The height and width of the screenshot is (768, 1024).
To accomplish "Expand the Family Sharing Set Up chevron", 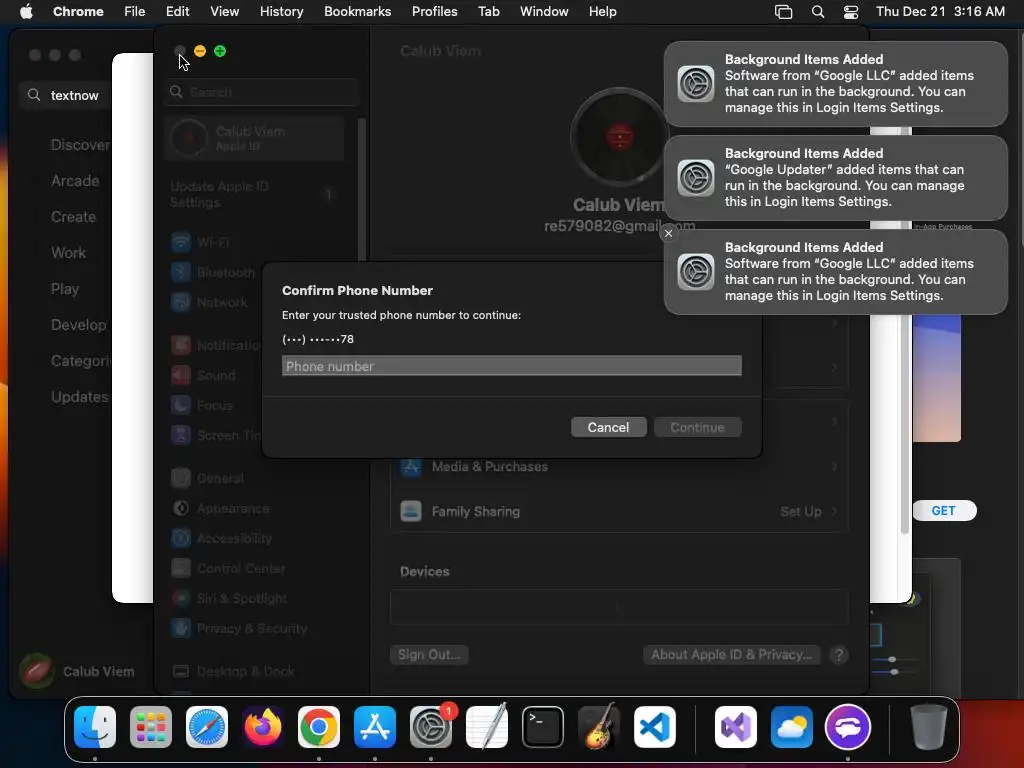I will (x=834, y=511).
